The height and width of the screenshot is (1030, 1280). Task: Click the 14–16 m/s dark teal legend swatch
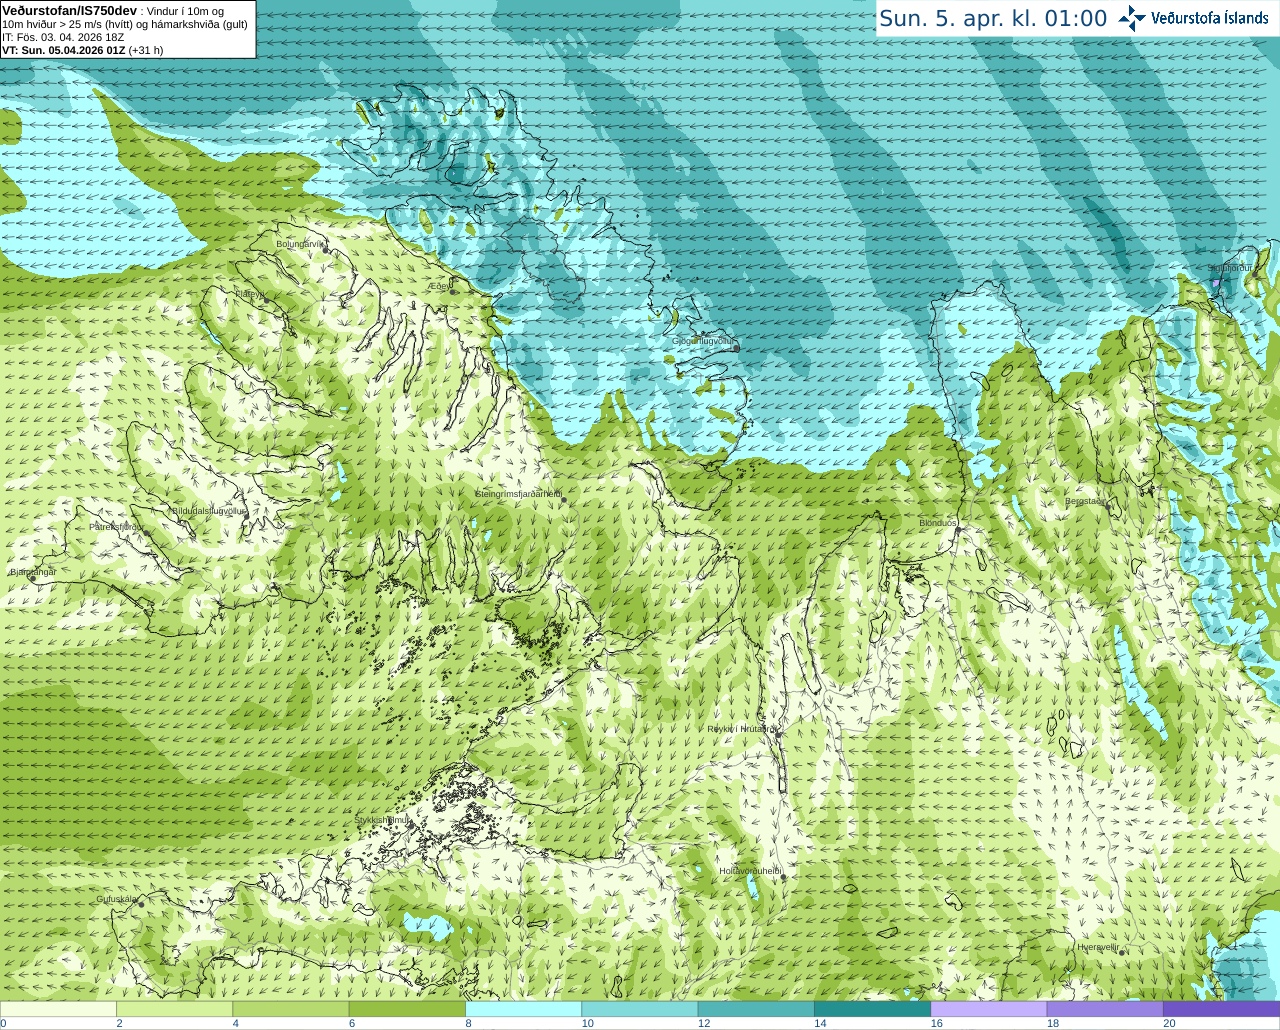click(872, 1009)
